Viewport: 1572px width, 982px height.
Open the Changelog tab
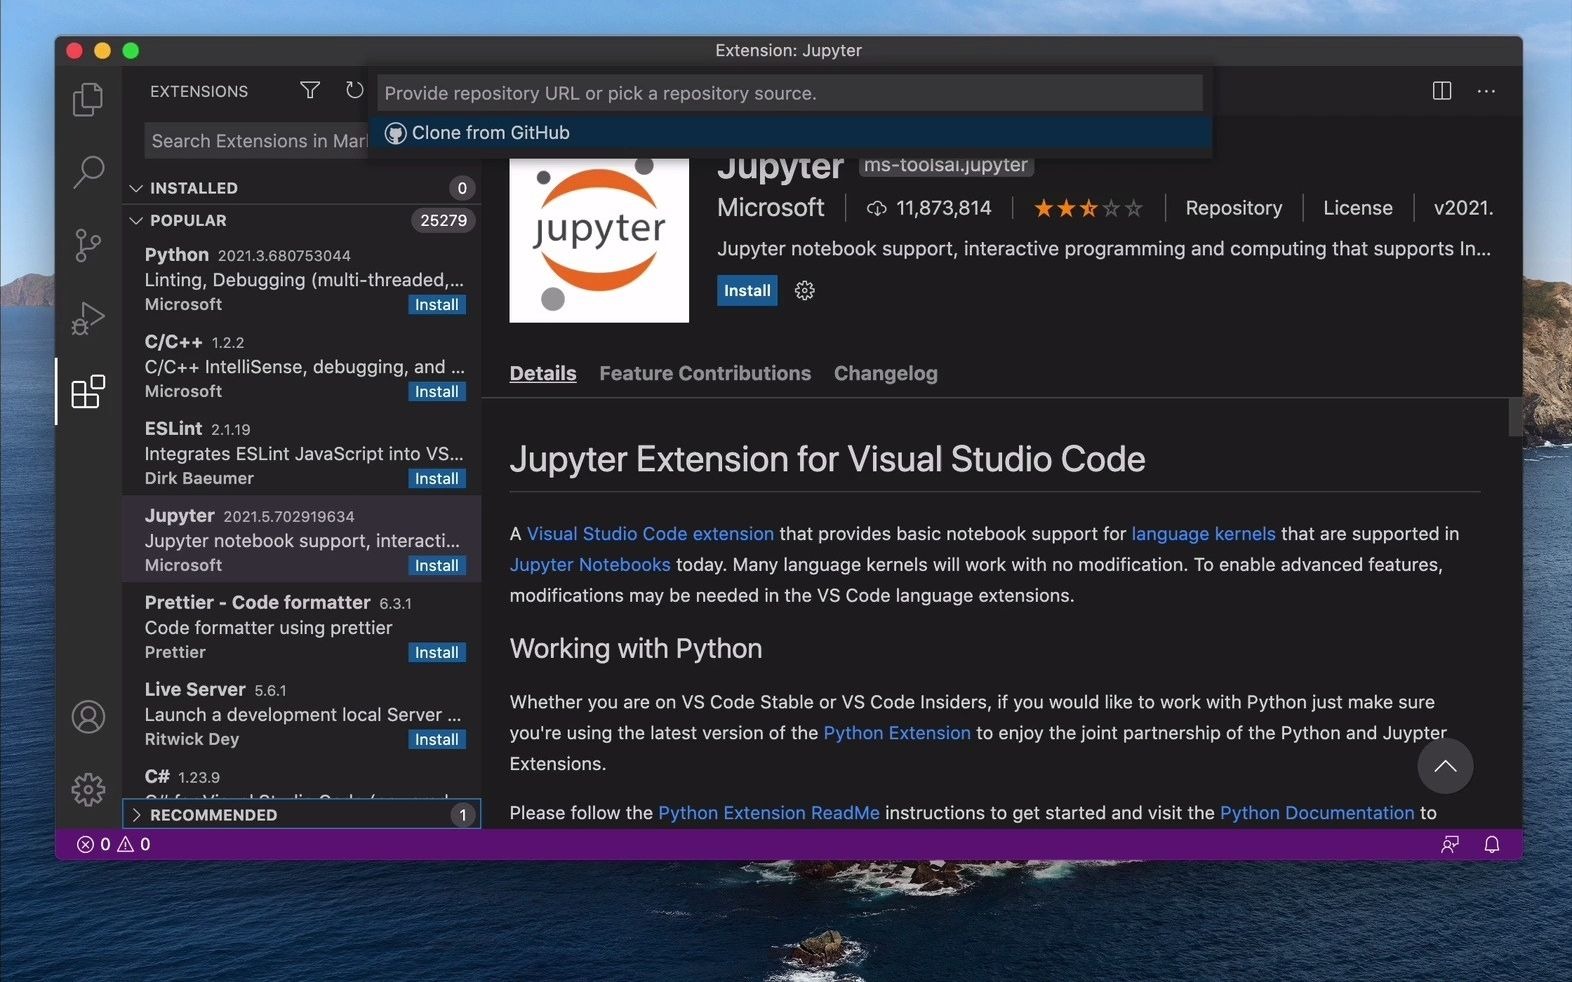pyautogui.click(x=886, y=373)
